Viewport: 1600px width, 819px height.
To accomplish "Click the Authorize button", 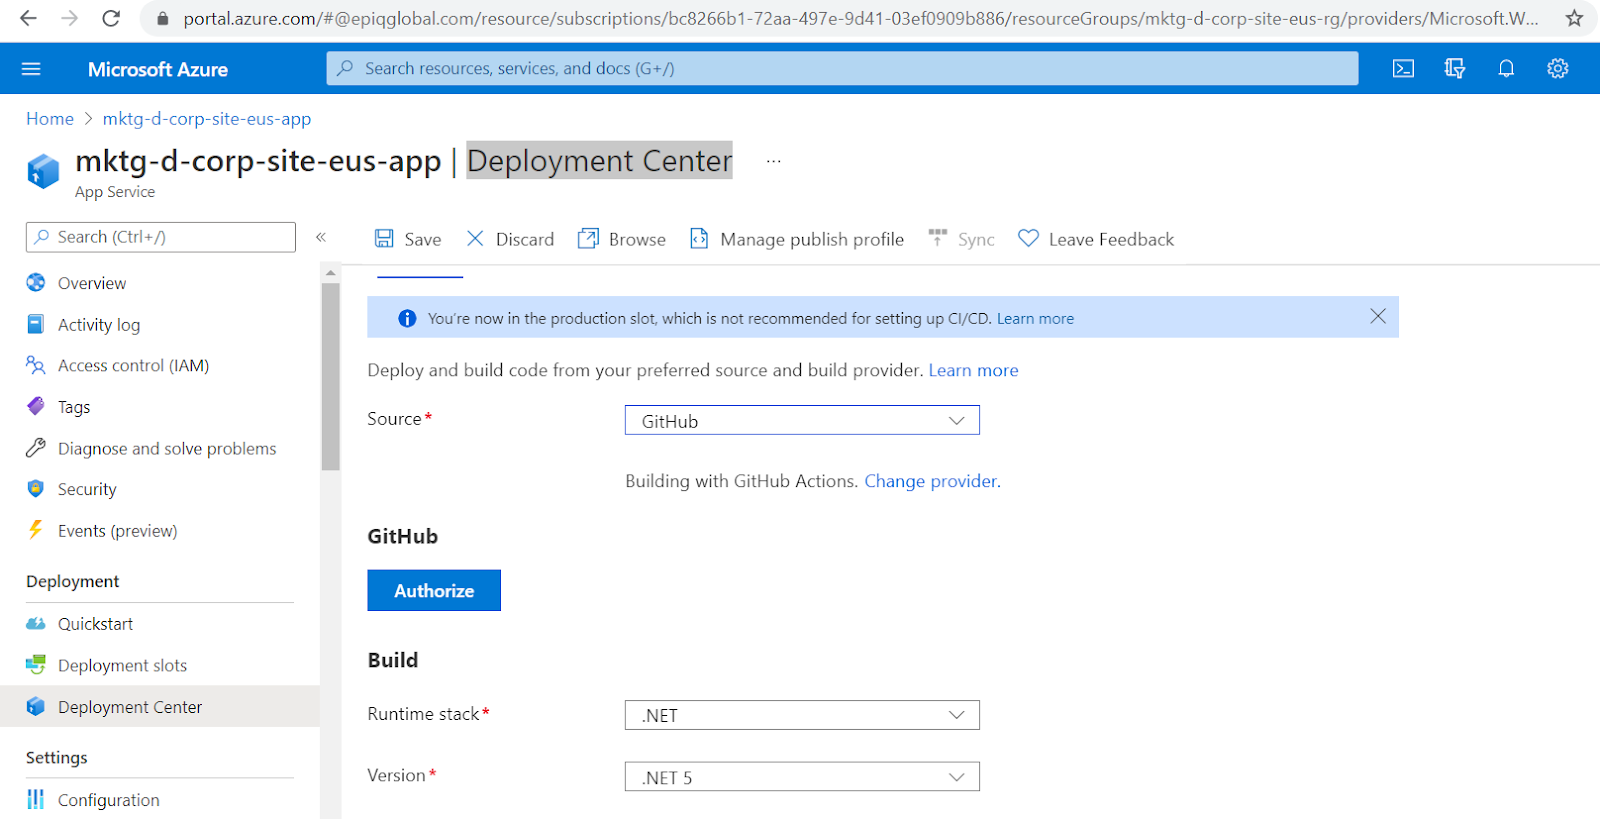I will (x=434, y=590).
